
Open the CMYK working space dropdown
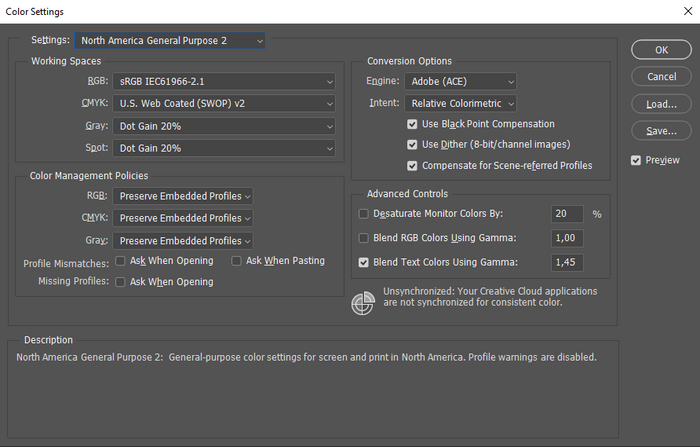224,103
